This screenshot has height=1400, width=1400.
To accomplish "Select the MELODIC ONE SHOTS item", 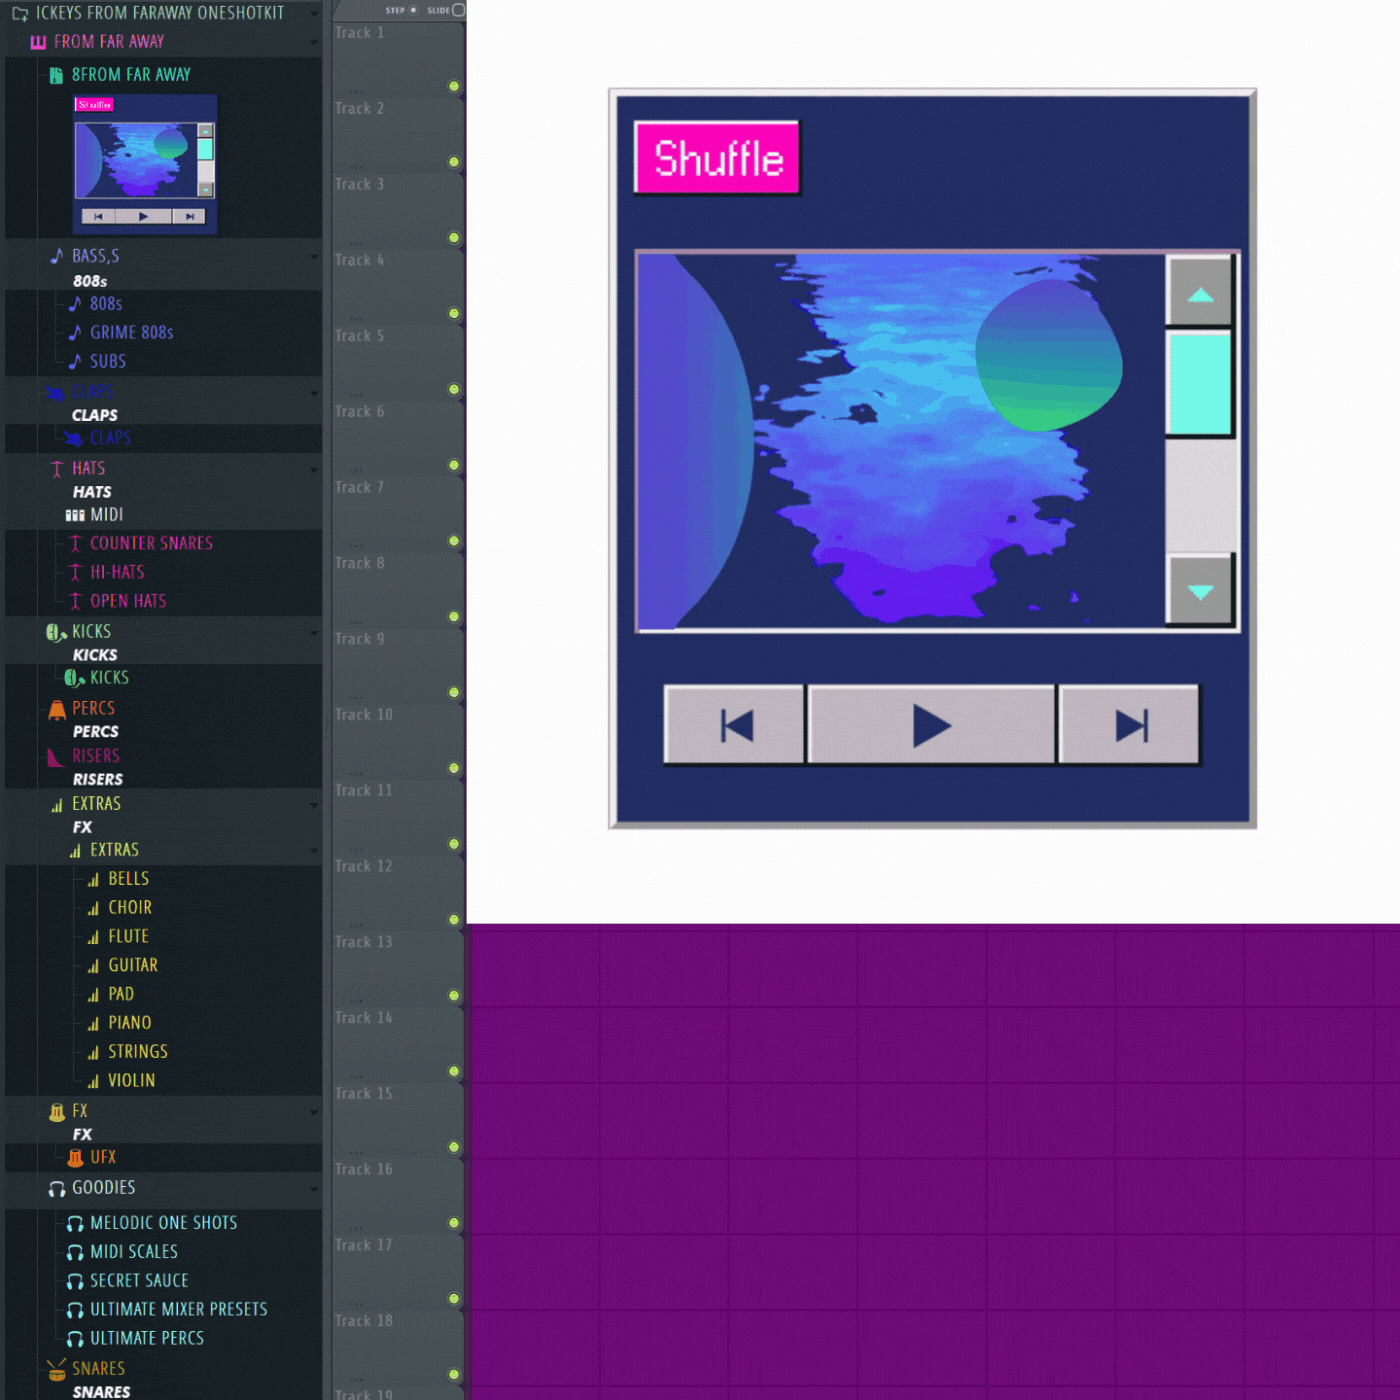I will pyautogui.click(x=163, y=1223).
